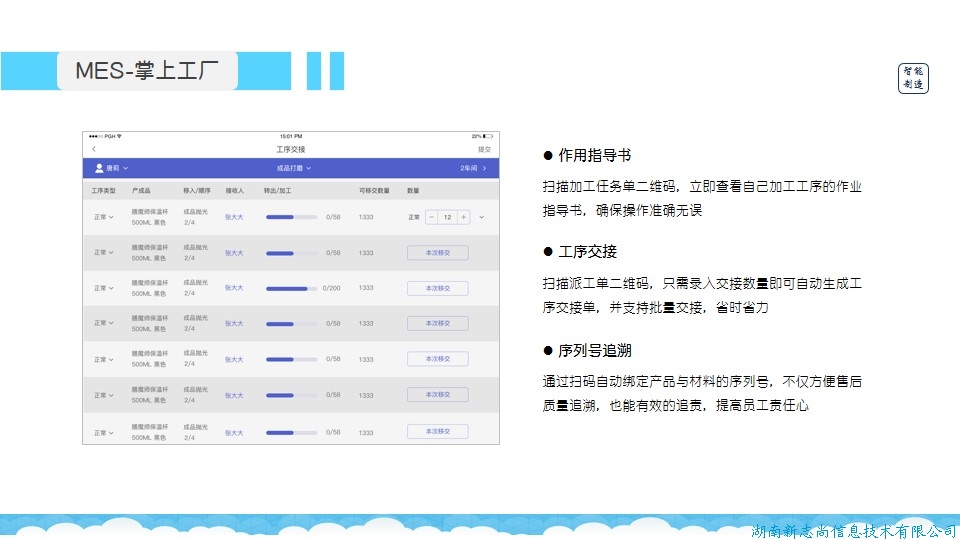The image size is (960, 540).
Task: Click 提交 in the top-right corner
Action: pos(484,149)
